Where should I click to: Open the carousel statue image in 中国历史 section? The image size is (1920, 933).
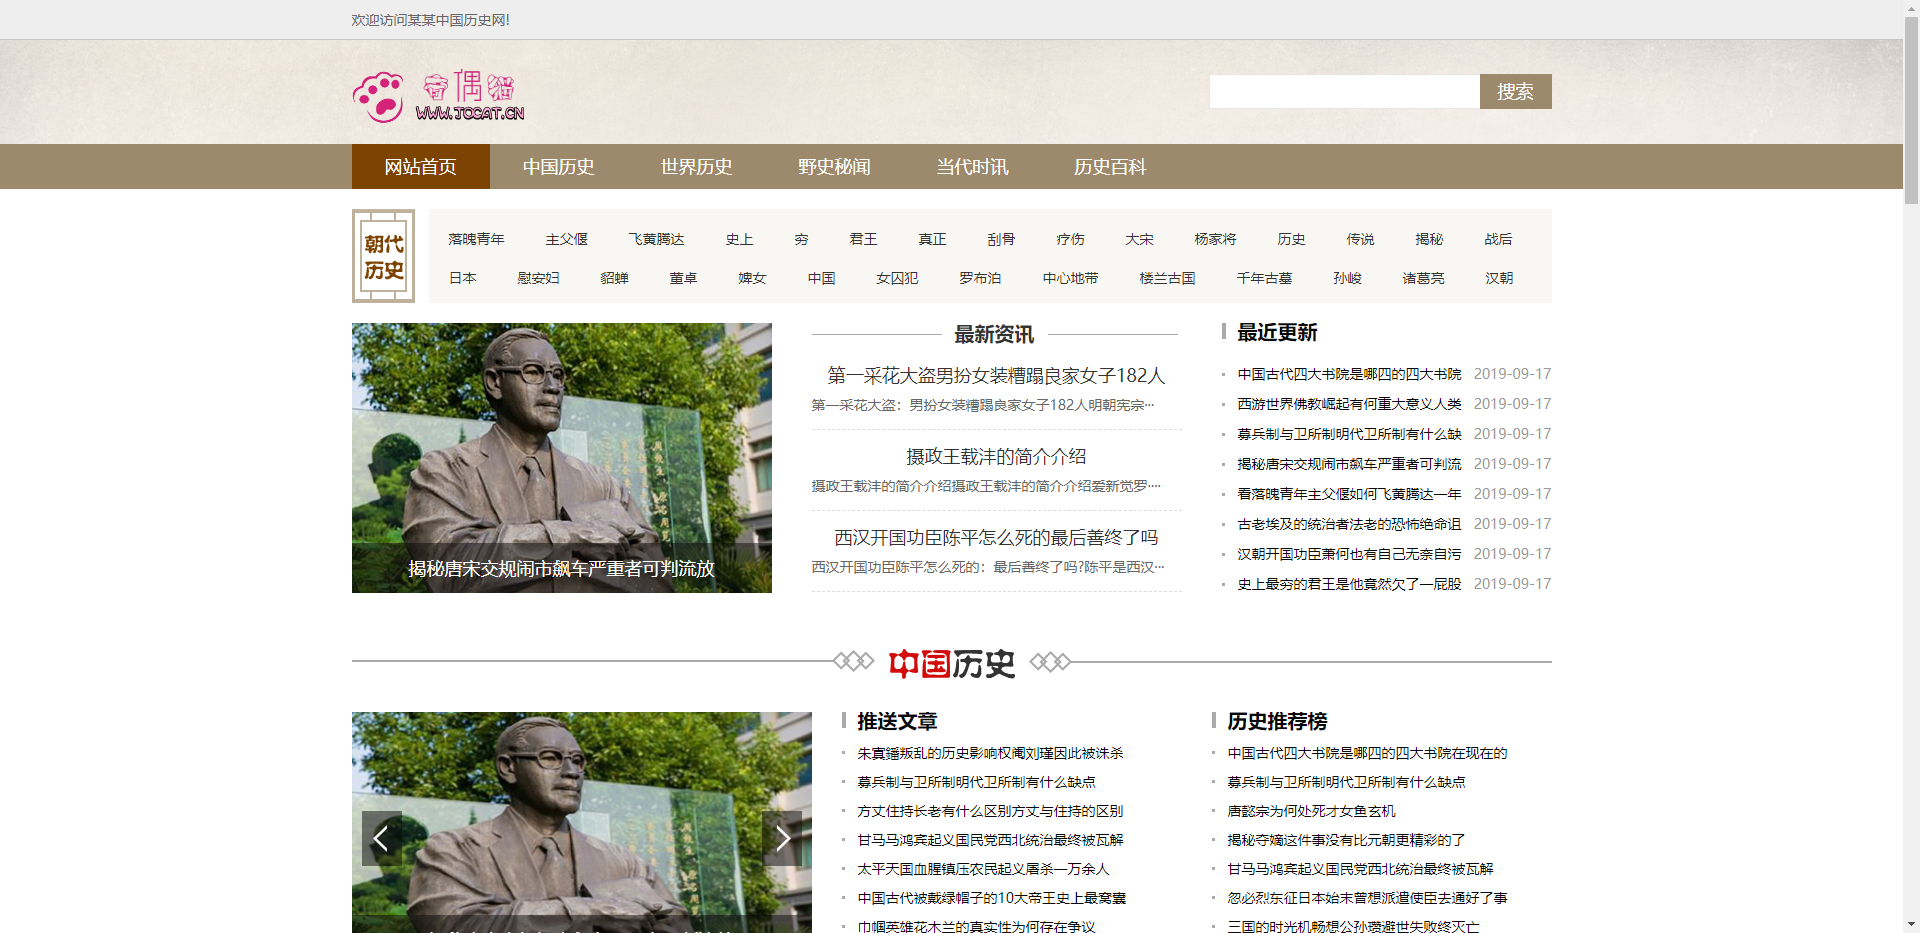click(582, 822)
